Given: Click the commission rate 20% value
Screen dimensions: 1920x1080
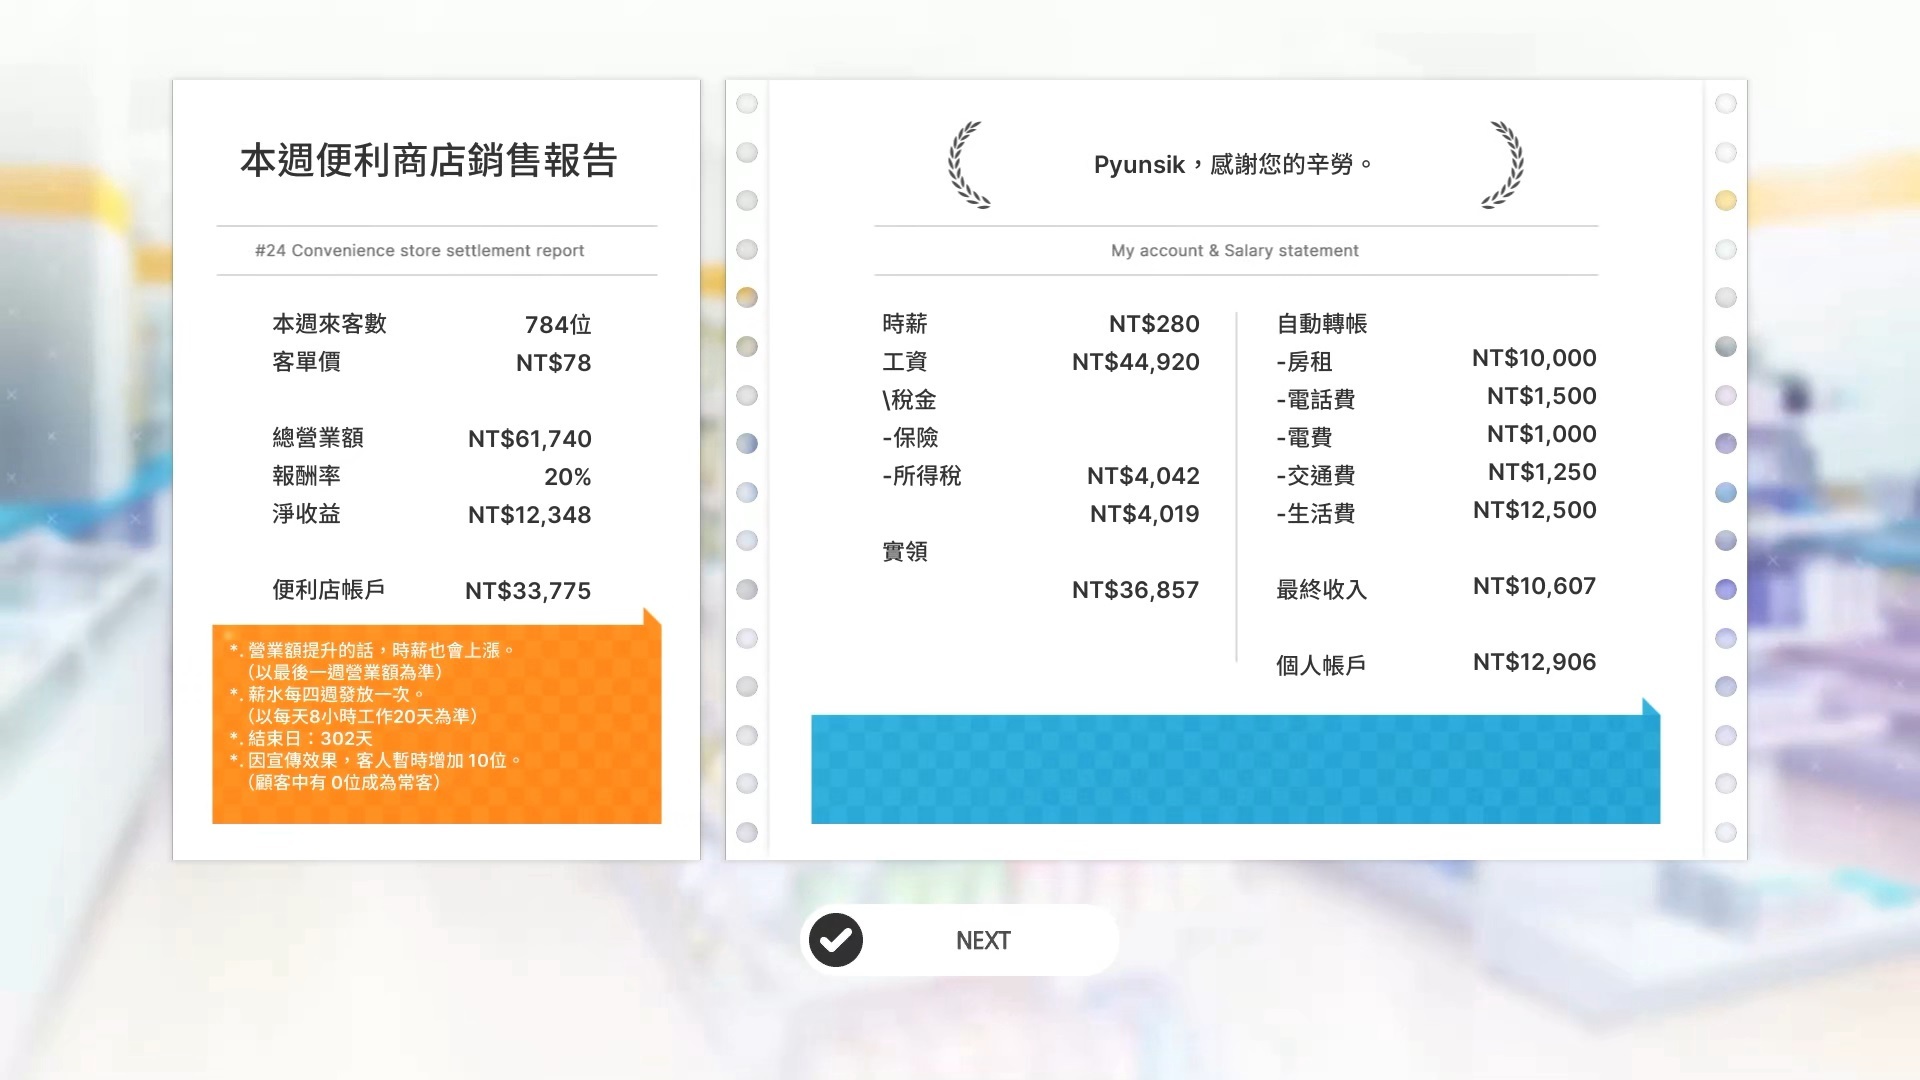Looking at the screenshot, I should (x=567, y=477).
